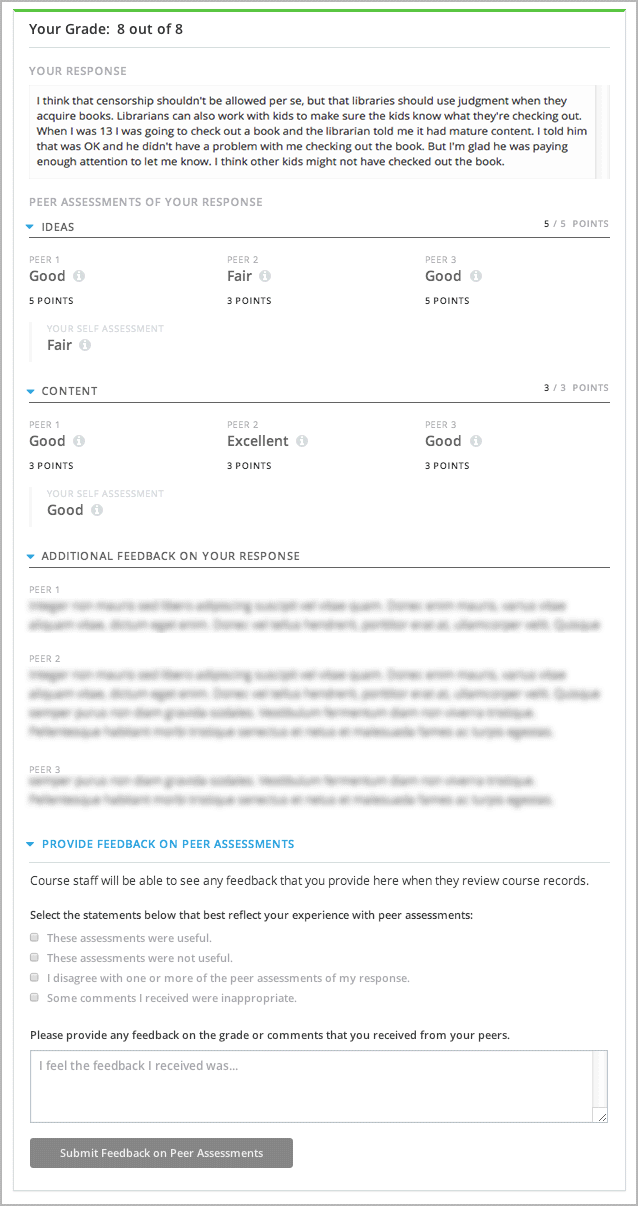Viewport: 638px width, 1206px height.
Task: Open info icon next to self assessment Fair
Action: point(85,346)
